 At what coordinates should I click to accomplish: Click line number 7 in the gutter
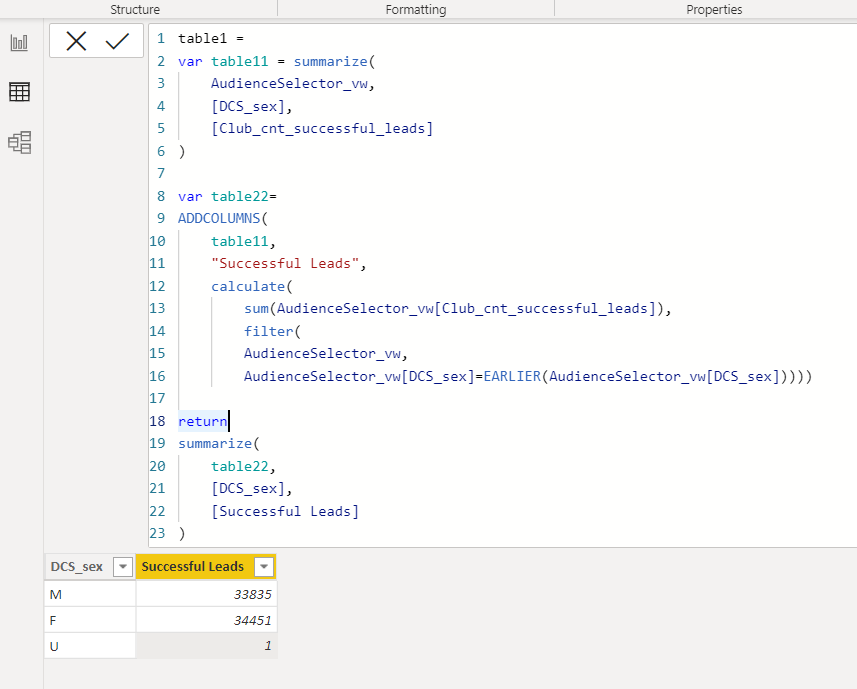tap(161, 174)
